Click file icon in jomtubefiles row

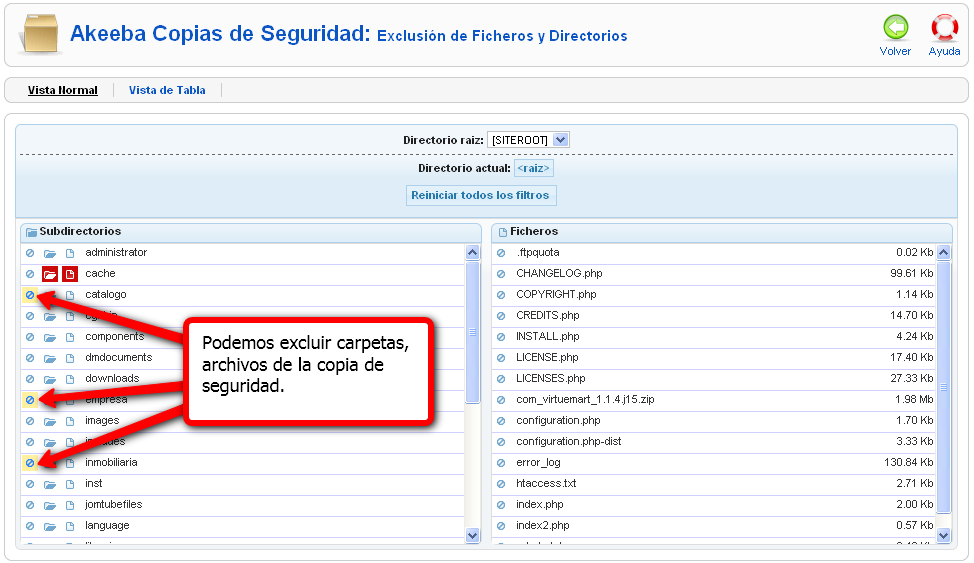[70, 506]
